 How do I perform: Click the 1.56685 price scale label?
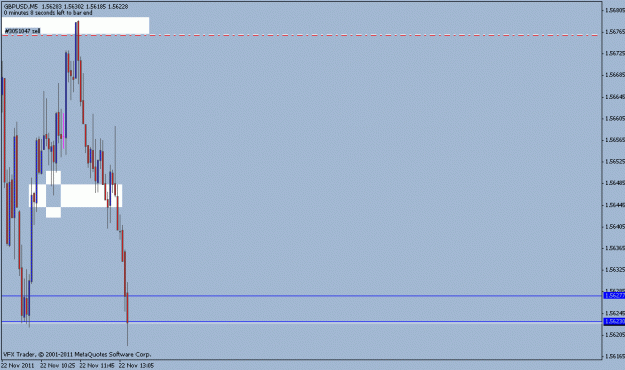tap(615, 75)
